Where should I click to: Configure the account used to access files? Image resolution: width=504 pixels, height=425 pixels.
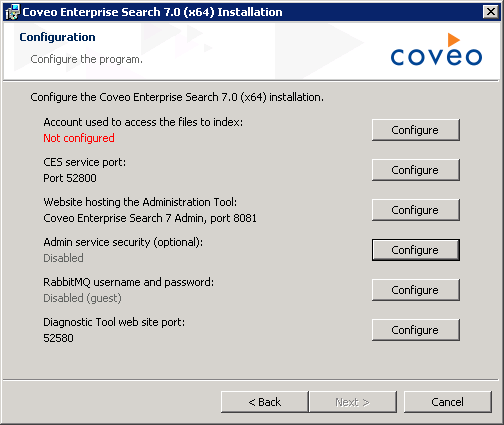[416, 130]
